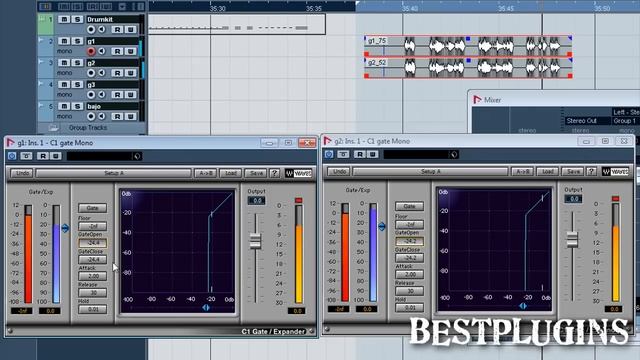The width and height of the screenshot is (640, 360).
Task: Record enable the g2 track
Action: (91, 73)
